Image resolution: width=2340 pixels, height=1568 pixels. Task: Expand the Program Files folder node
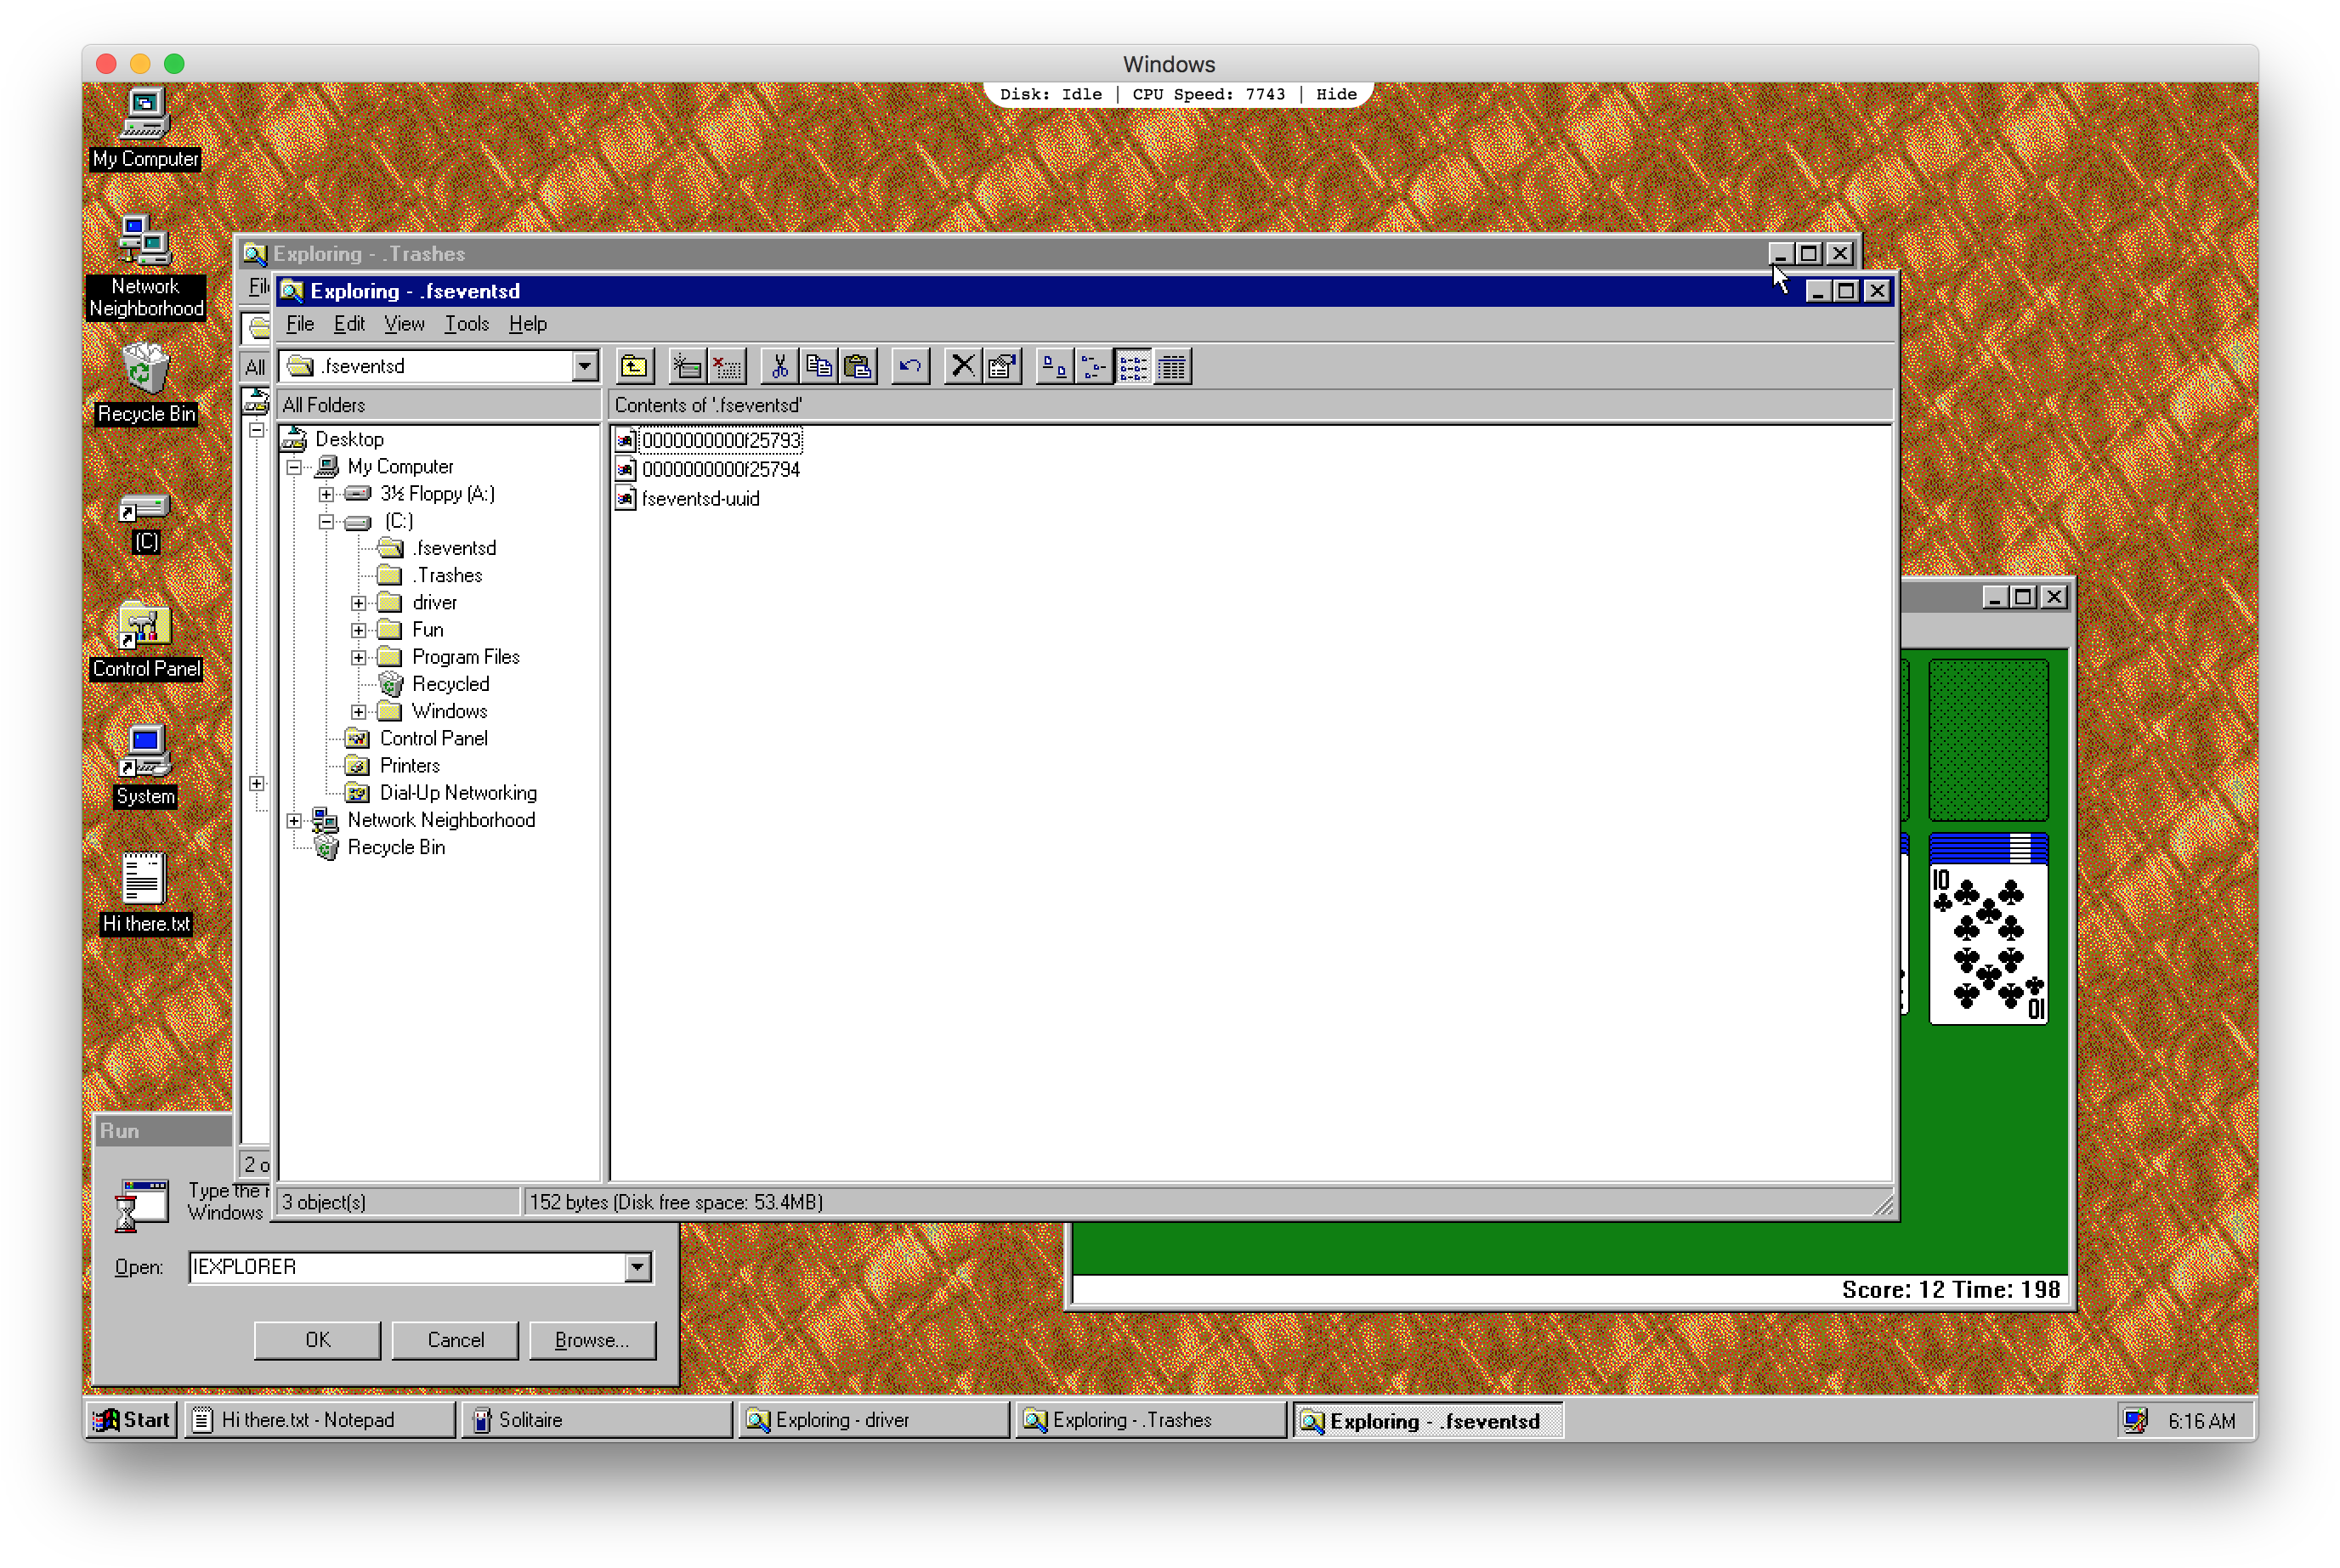358,658
